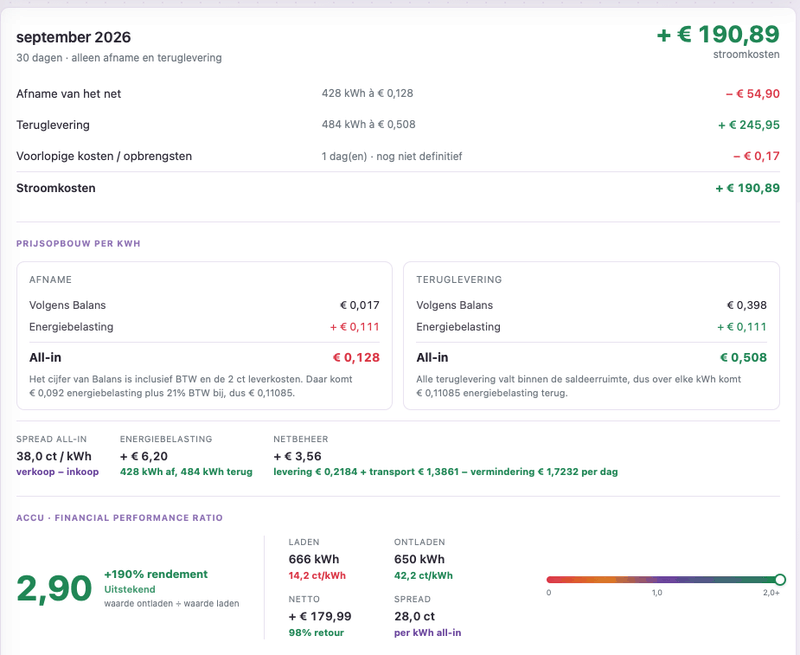The width and height of the screenshot is (800, 655).
Task: Click '30 dagen · alleen afname en teruglevering' subtitle
Action: coord(119,58)
